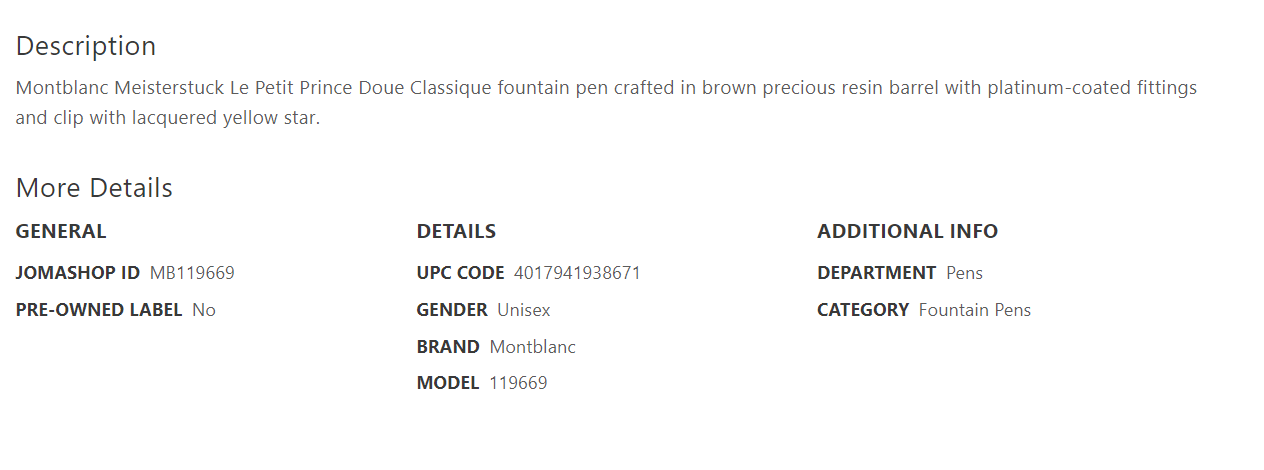Click the PRE-OWNED LABEL field name
This screenshot has width=1264, height=470.
[x=99, y=310]
